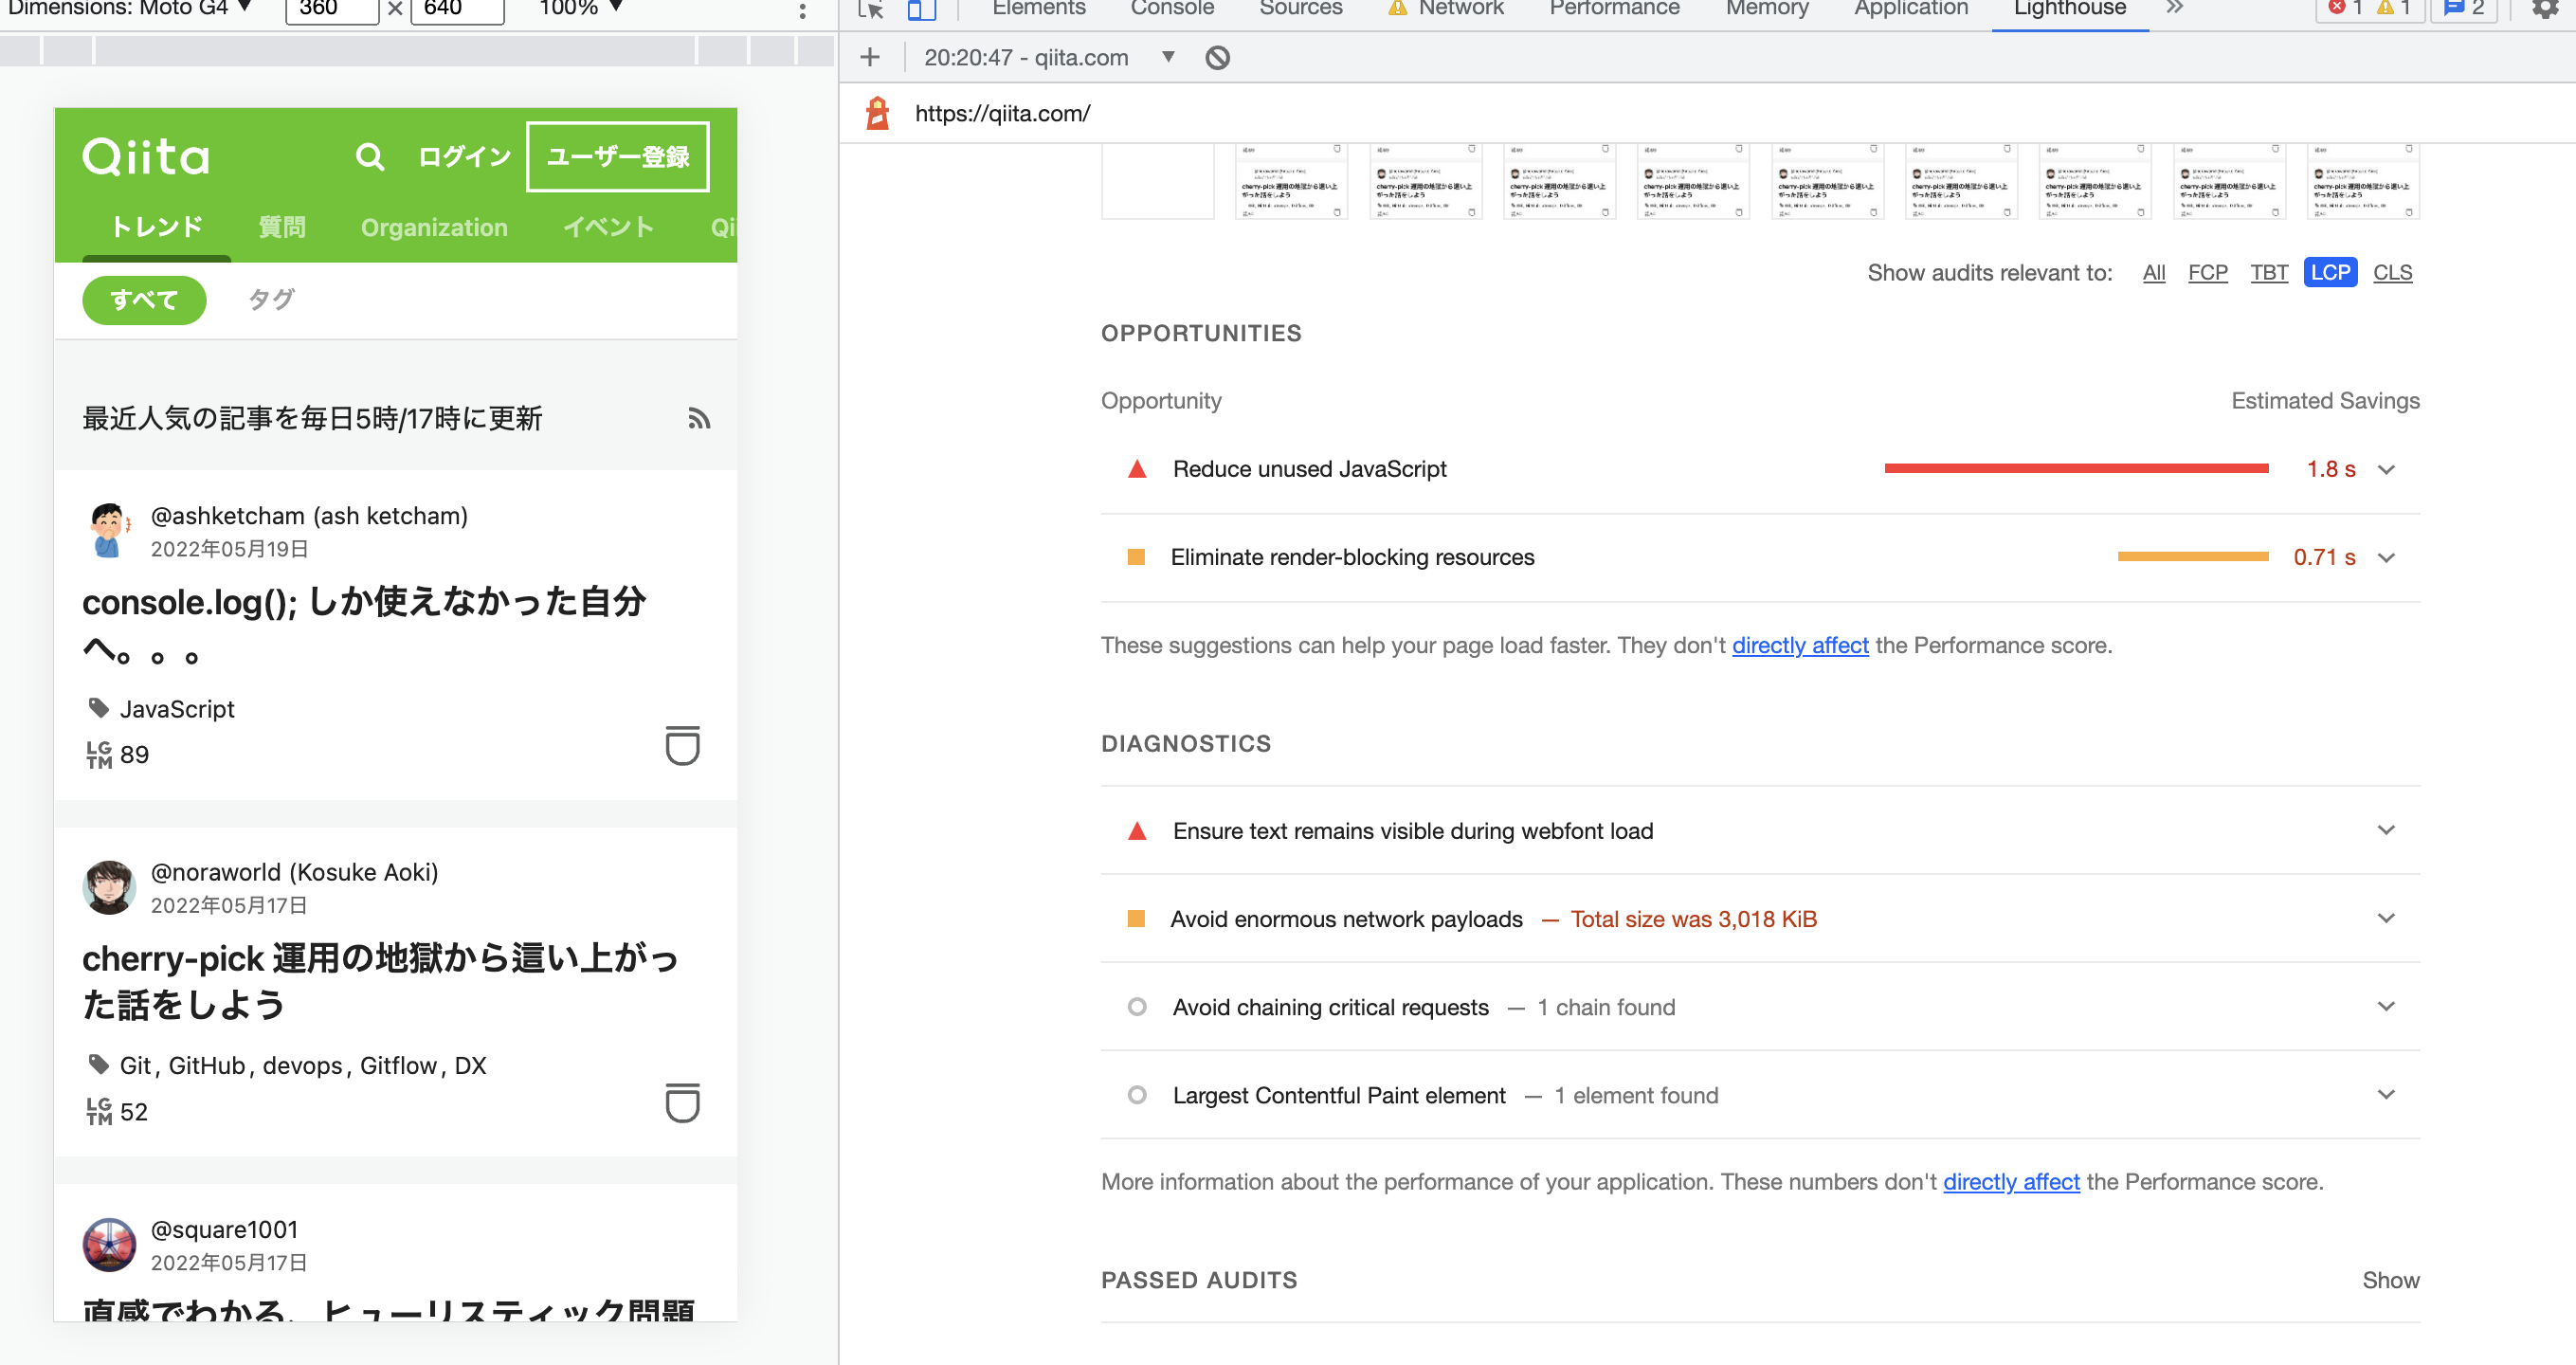The image size is (2576, 1365).
Task: Click the first 'directly affect' link
Action: pyautogui.click(x=1799, y=646)
